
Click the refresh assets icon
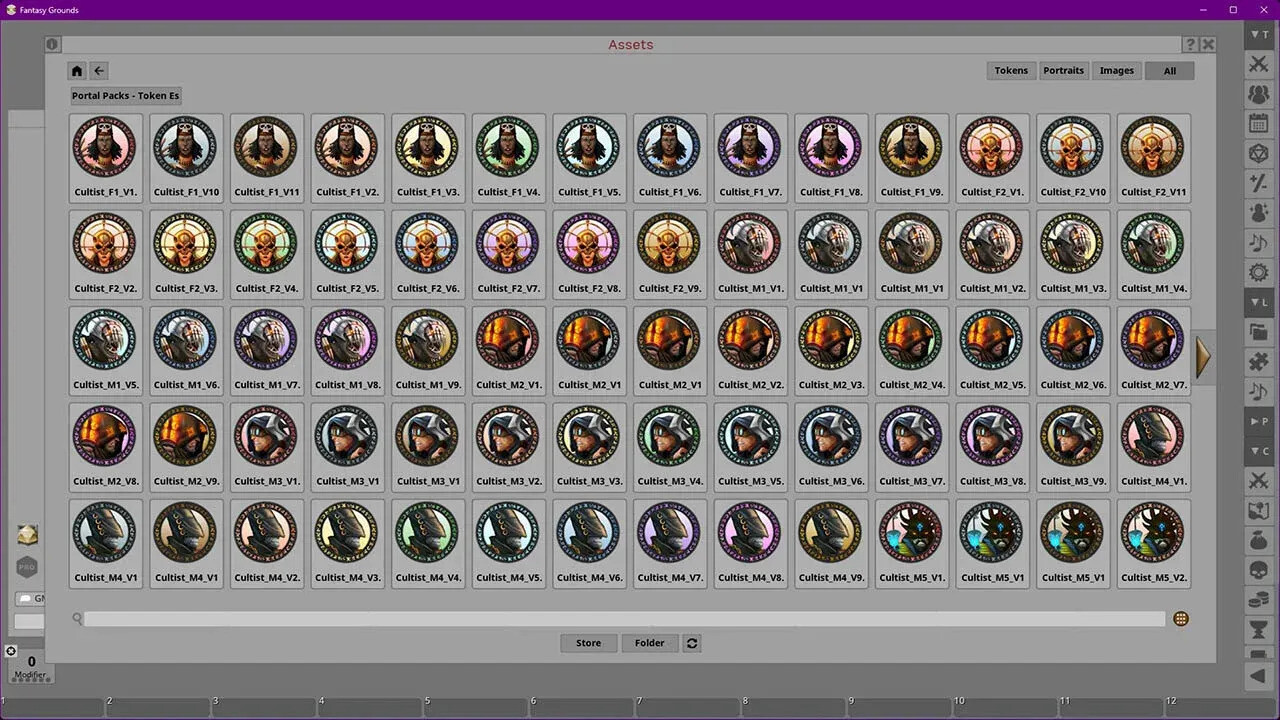point(692,643)
